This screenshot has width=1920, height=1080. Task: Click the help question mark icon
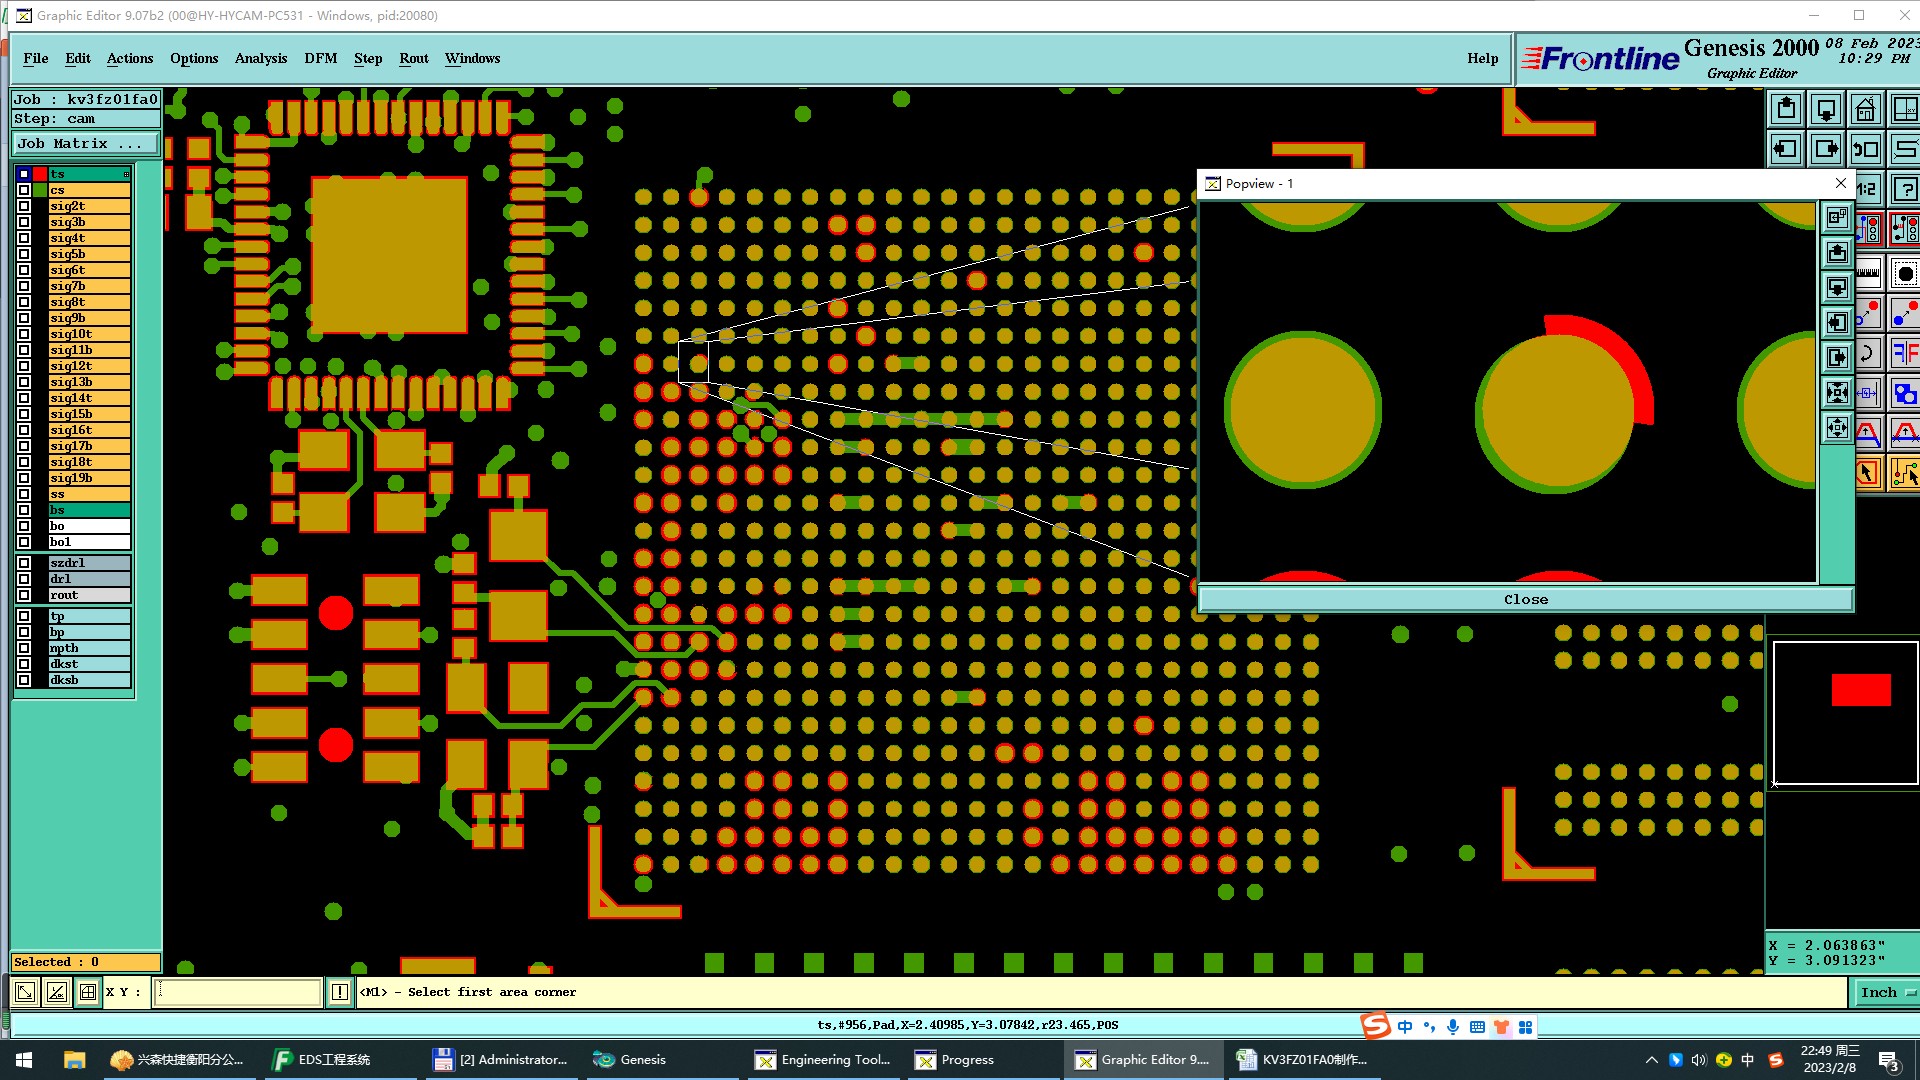pos(1905,189)
